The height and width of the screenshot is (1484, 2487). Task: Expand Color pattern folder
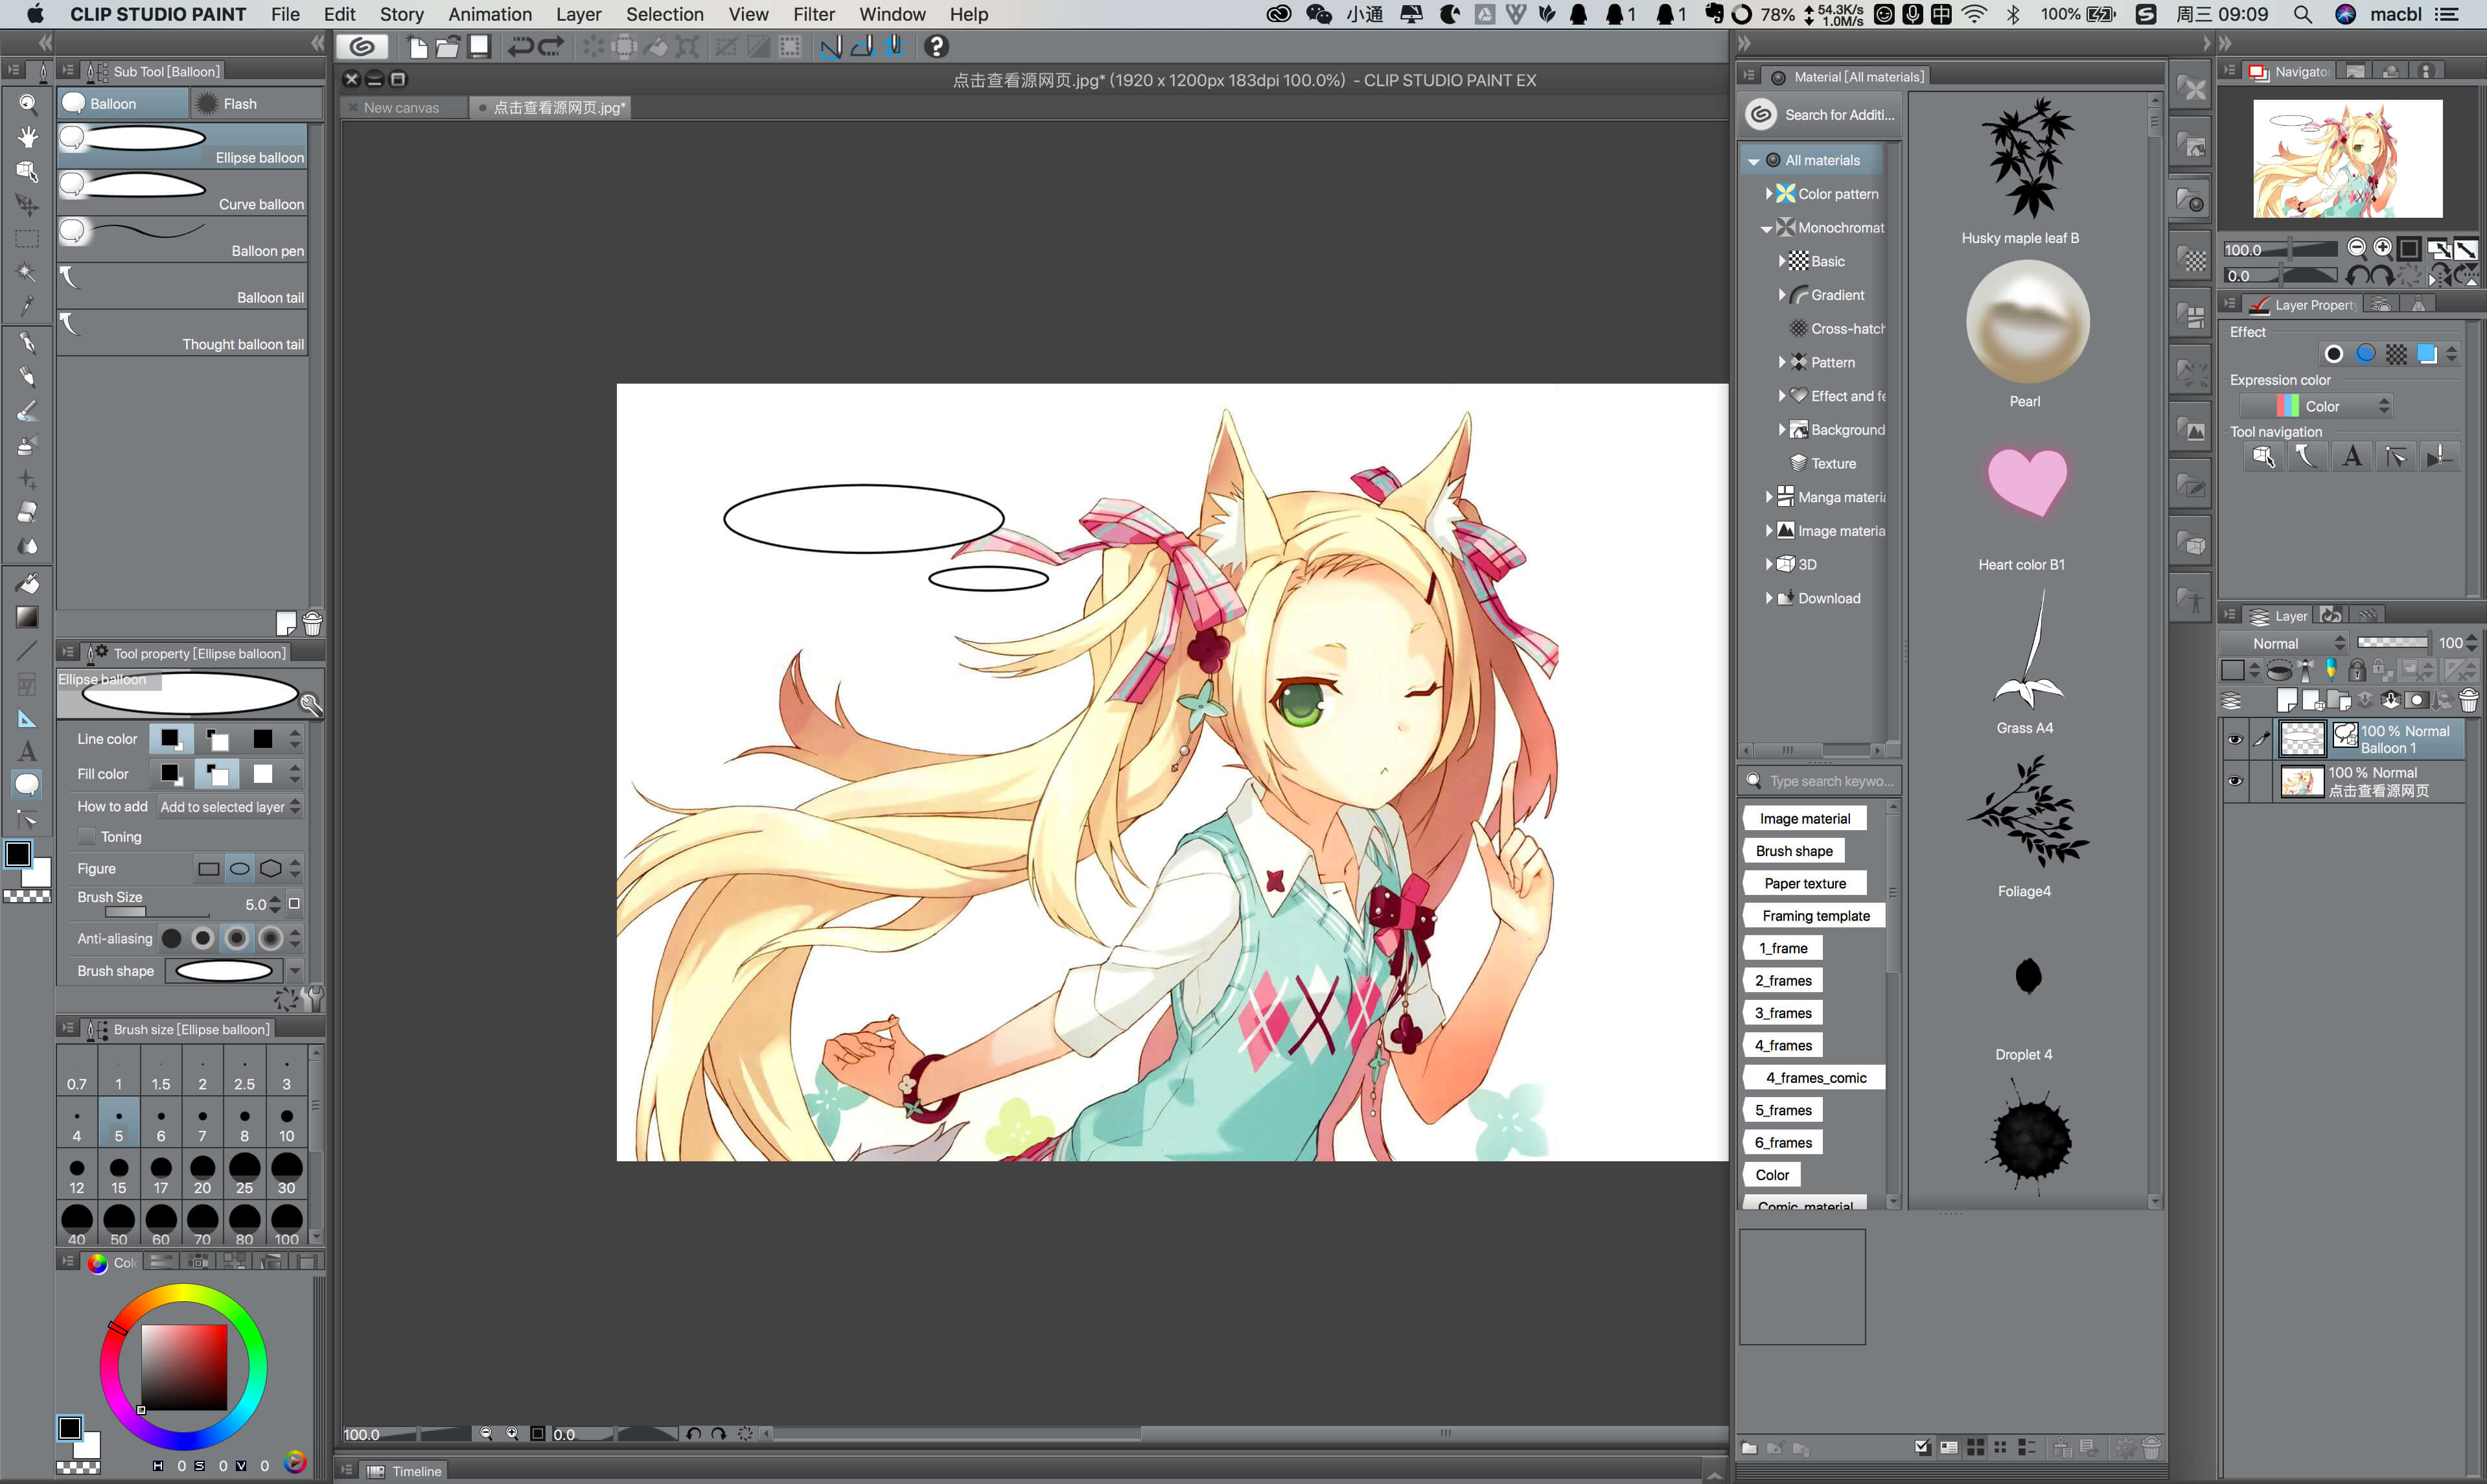[1769, 193]
